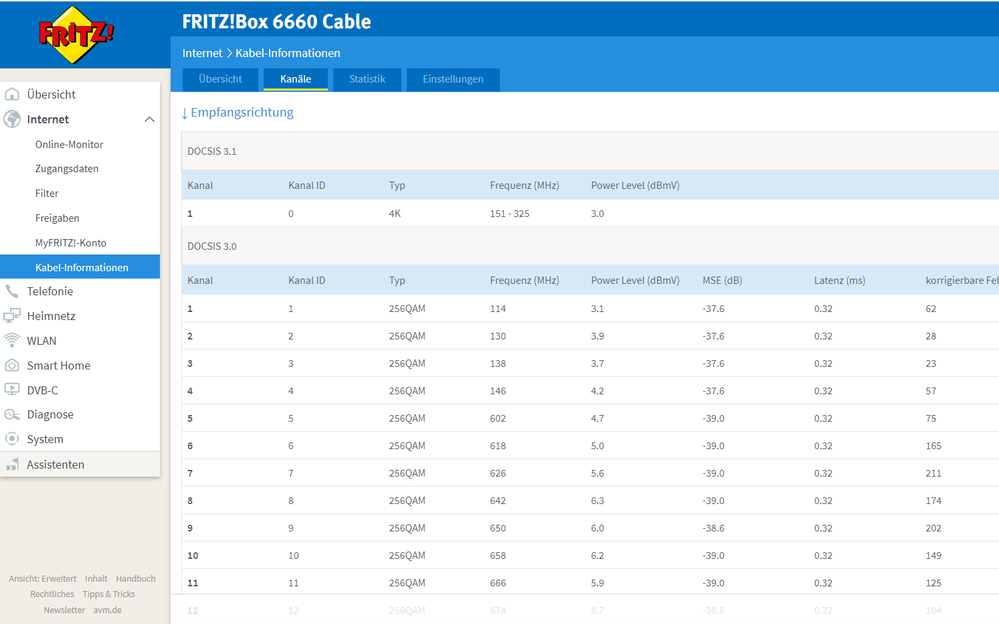Open the Übersicht tab in Kabel-Informationen
This screenshot has height=624, width=999.
click(x=220, y=79)
